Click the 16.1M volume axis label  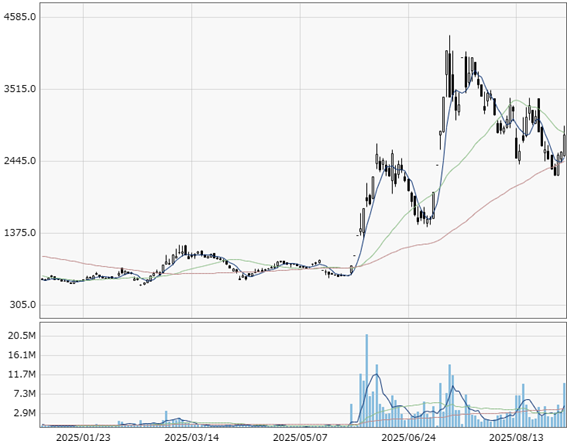[x=22, y=355]
